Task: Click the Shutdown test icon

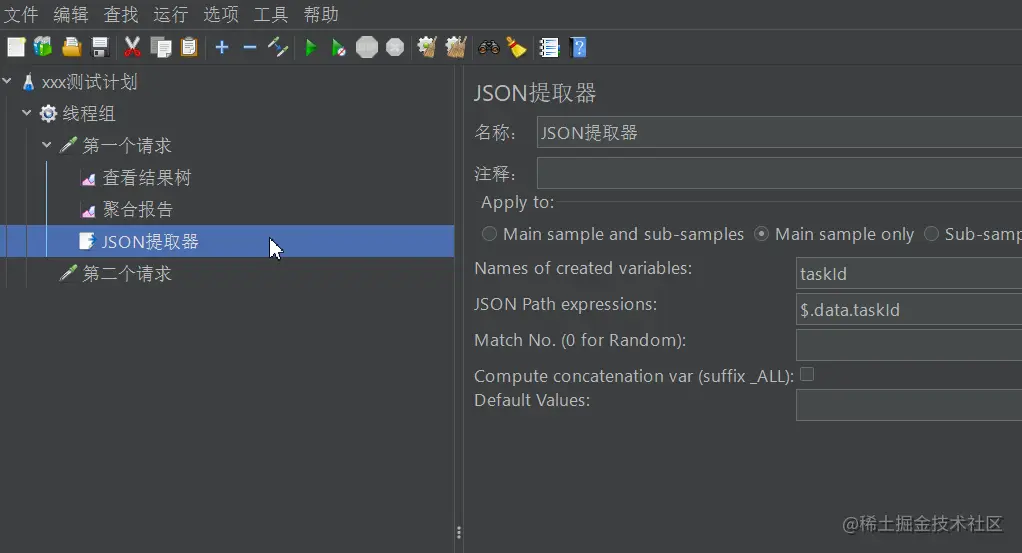Action: click(395, 47)
